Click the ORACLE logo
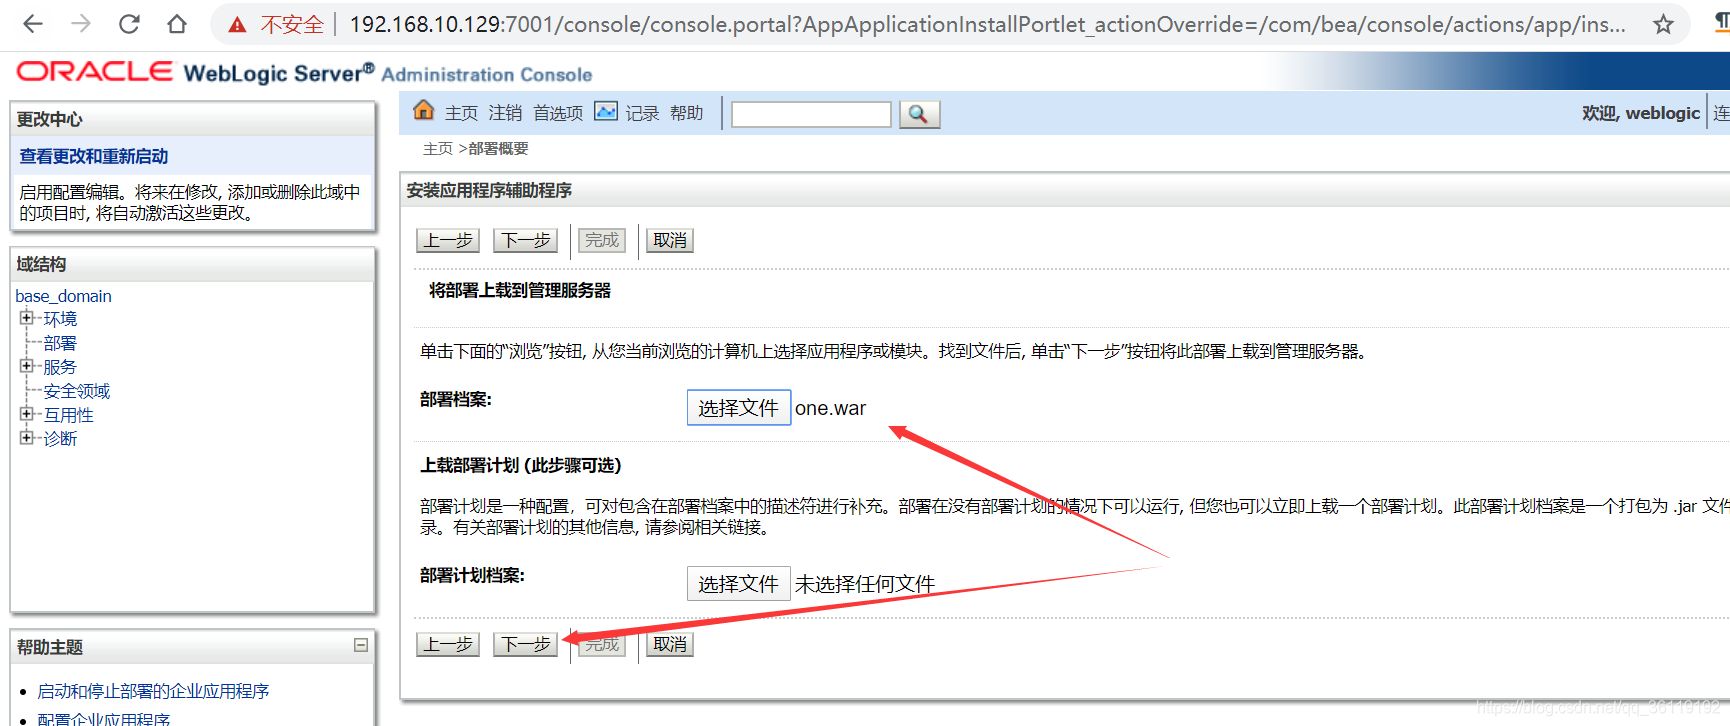This screenshot has height=726, width=1730. (95, 71)
